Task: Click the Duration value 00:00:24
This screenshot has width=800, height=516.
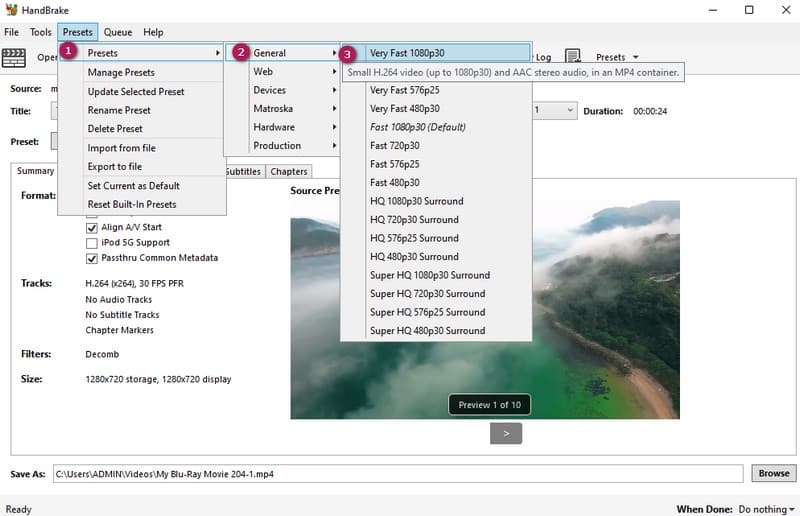Action: tap(650, 111)
